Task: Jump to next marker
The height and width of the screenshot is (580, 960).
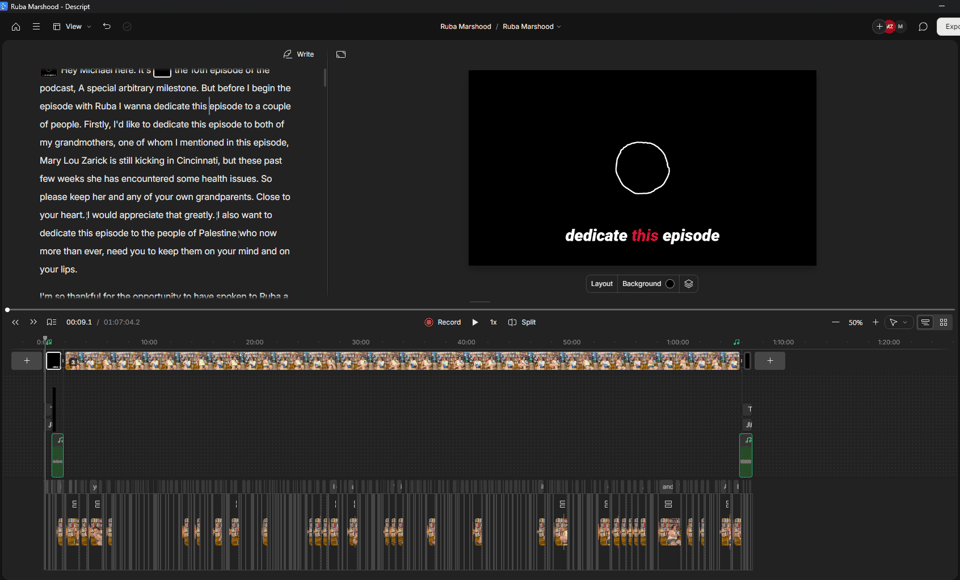Action: (34, 322)
